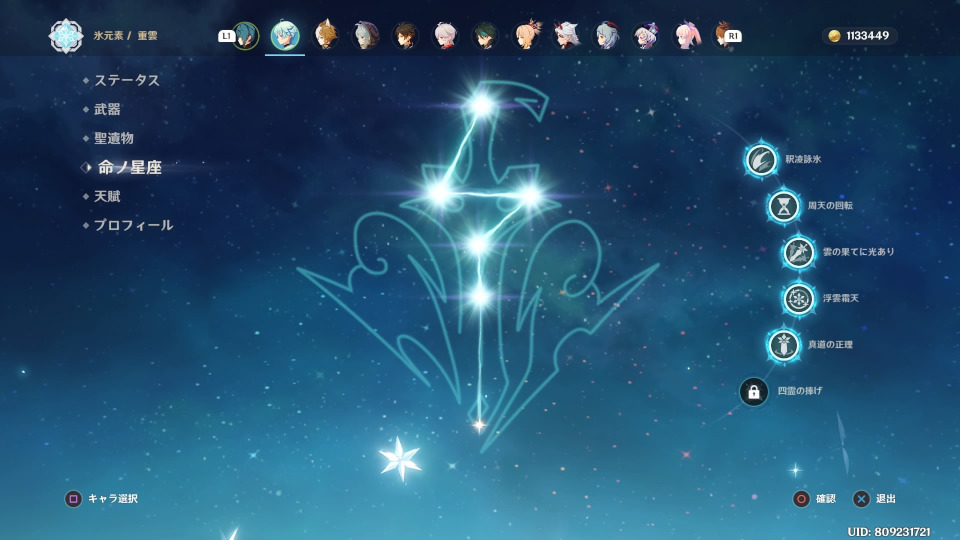Click the 釈凌詠氷 constellation name
960x540 pixels.
point(803,159)
